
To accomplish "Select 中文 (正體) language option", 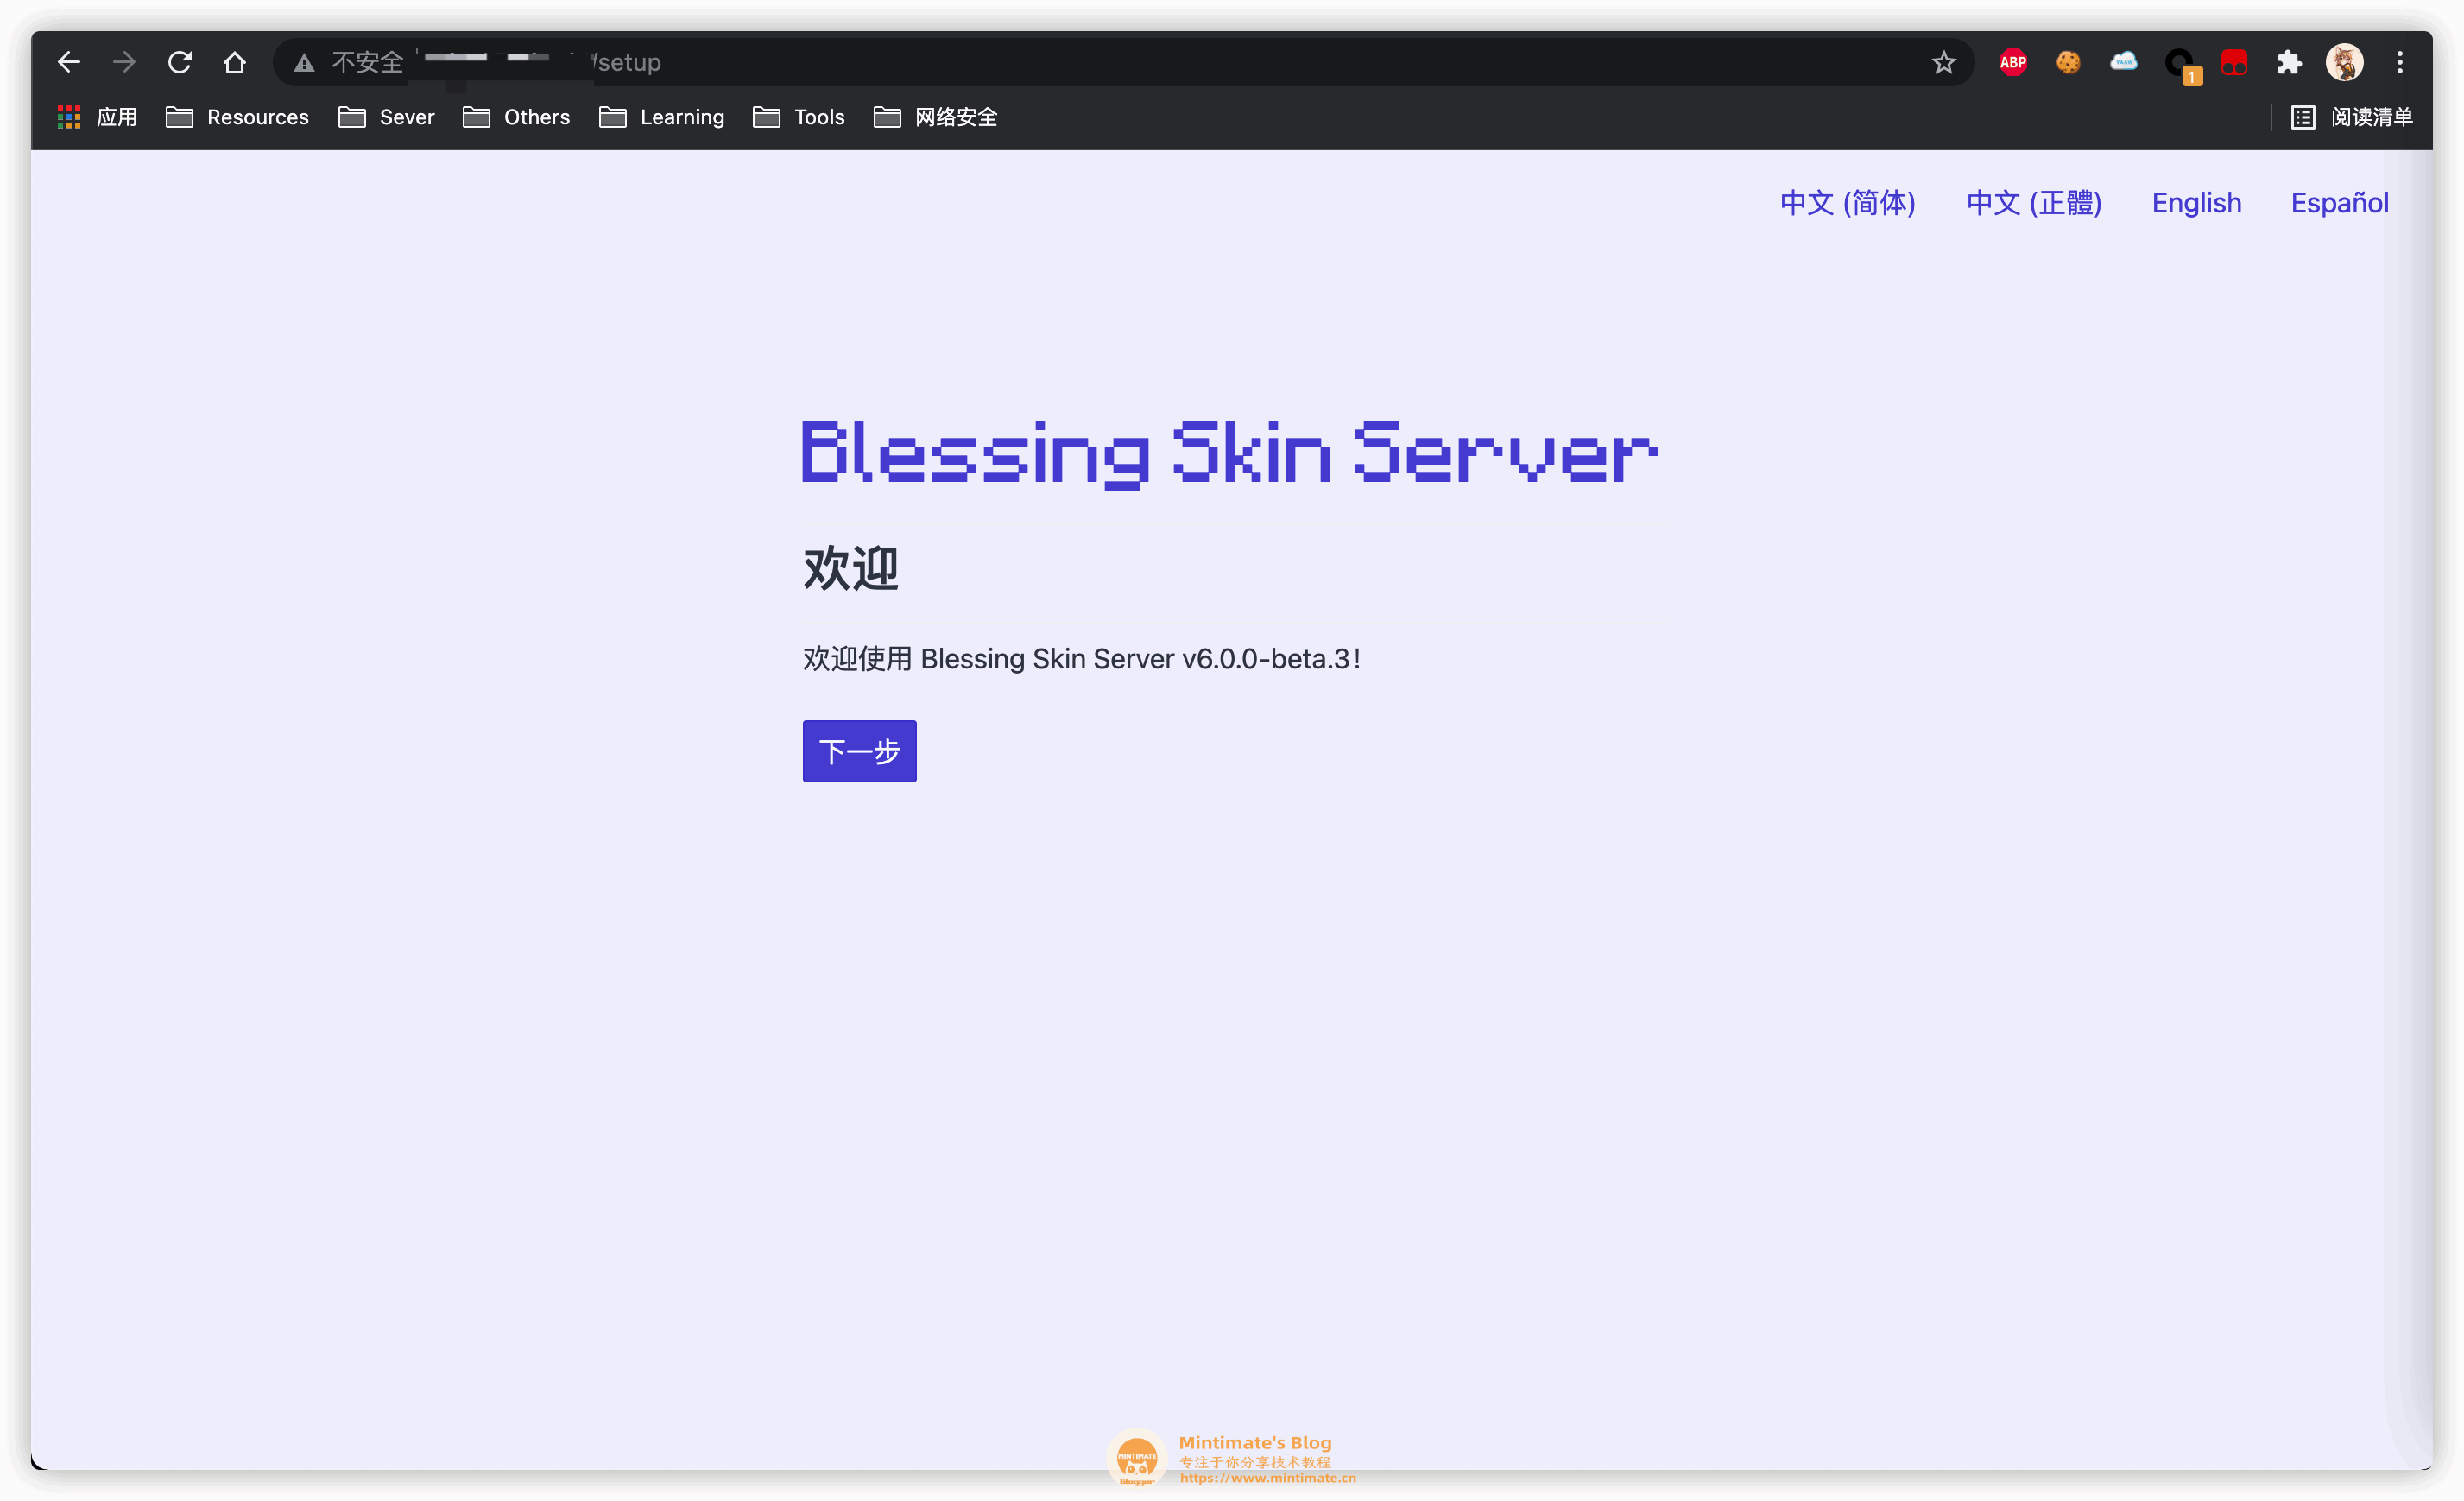I will pos(2031,202).
